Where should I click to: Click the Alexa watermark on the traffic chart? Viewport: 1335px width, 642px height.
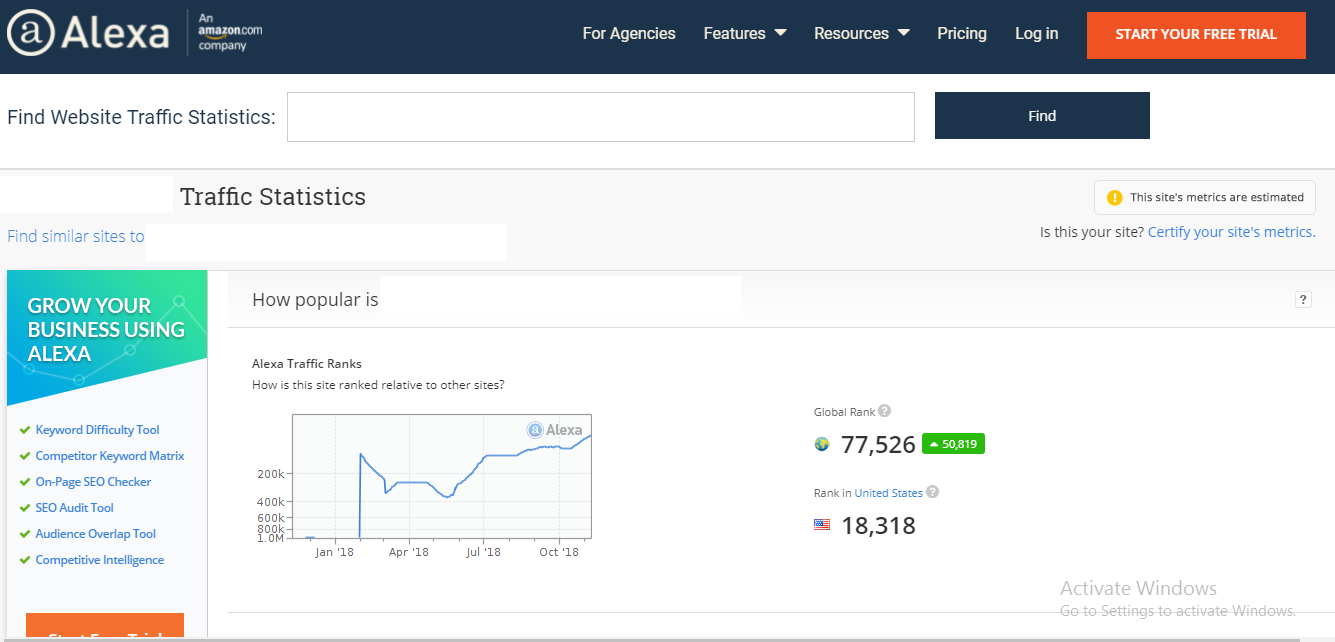(552, 430)
